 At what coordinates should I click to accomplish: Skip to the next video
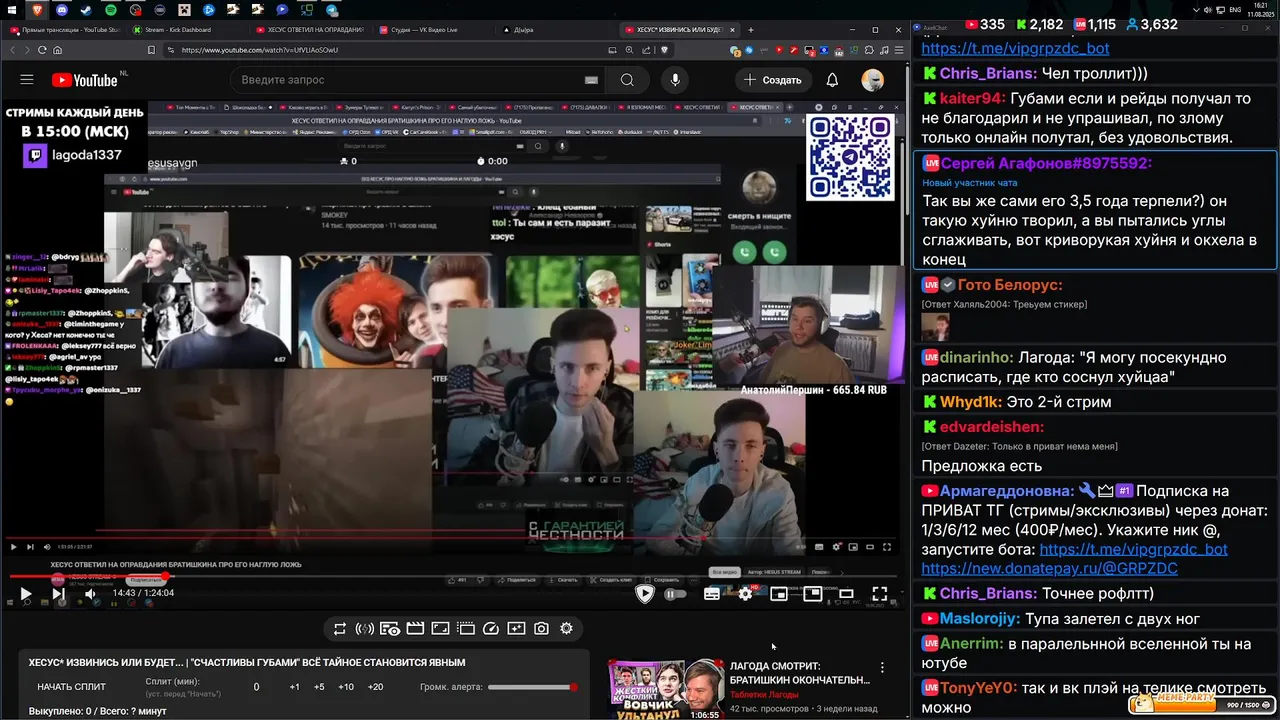click(x=58, y=594)
